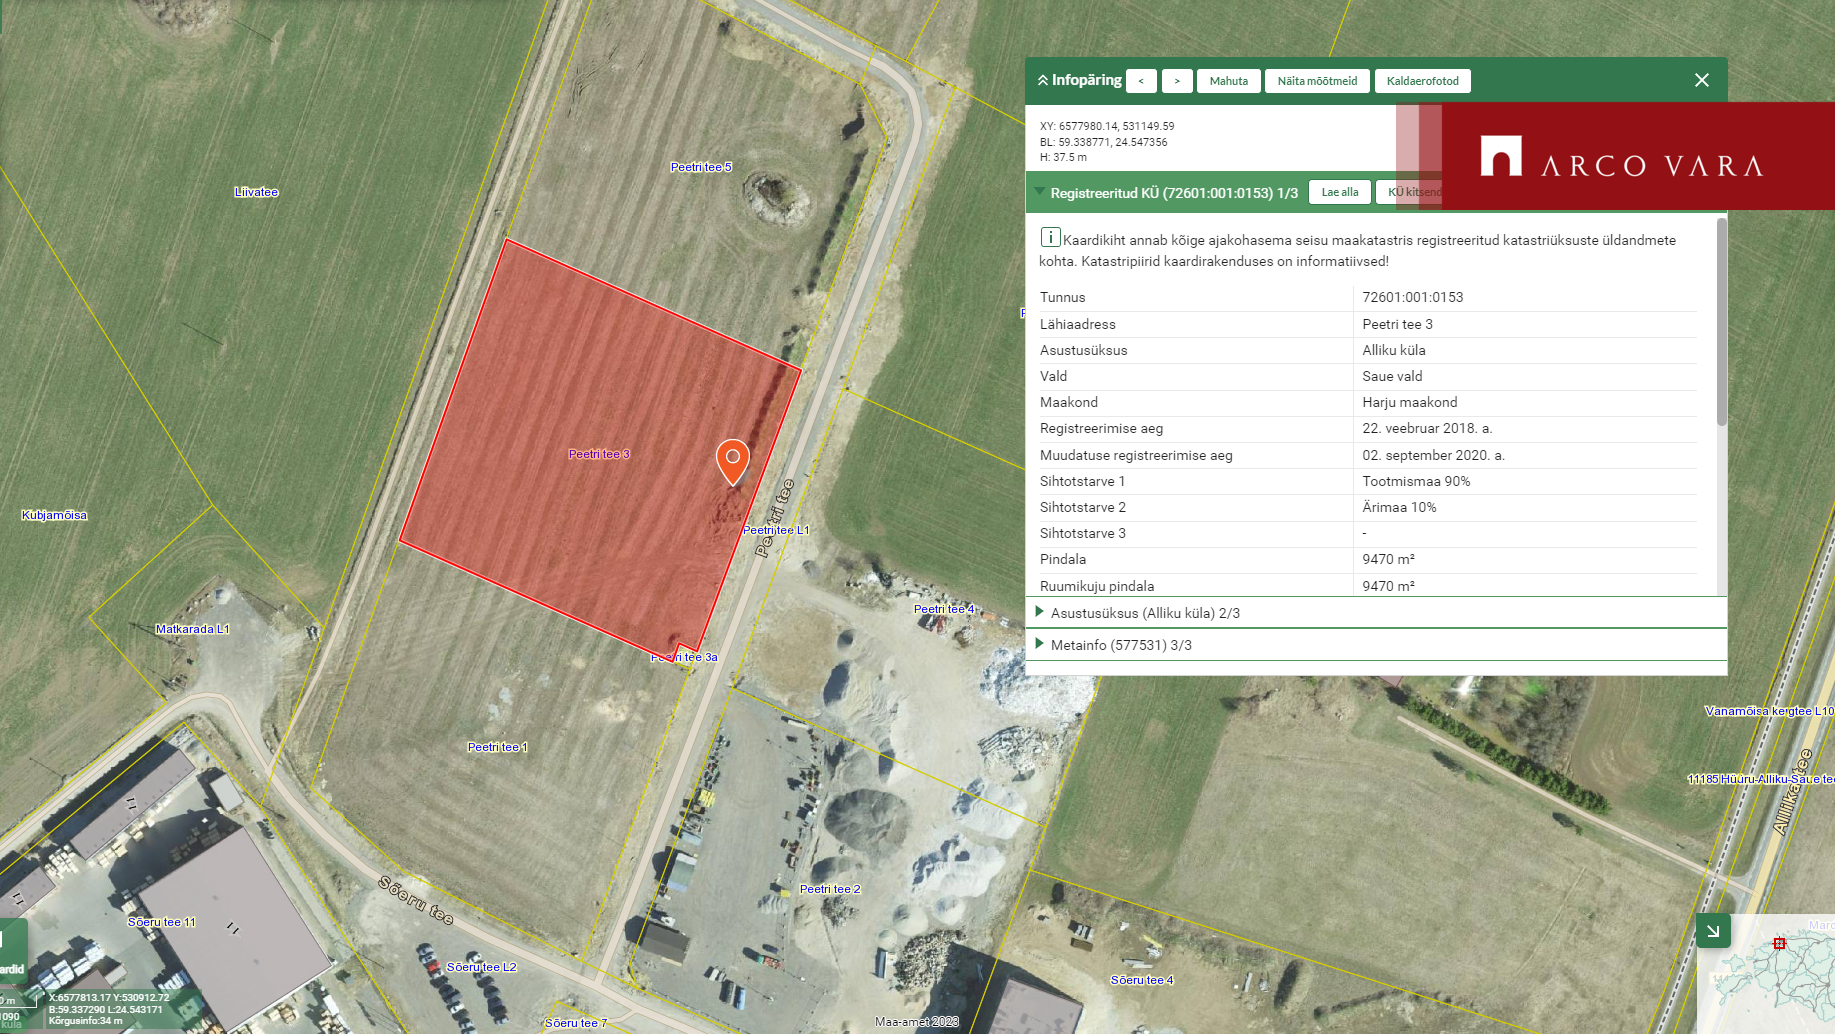Open Kaldaerofotod oblique photos
Viewport: 1835px width, 1034px height.
pyautogui.click(x=1422, y=81)
